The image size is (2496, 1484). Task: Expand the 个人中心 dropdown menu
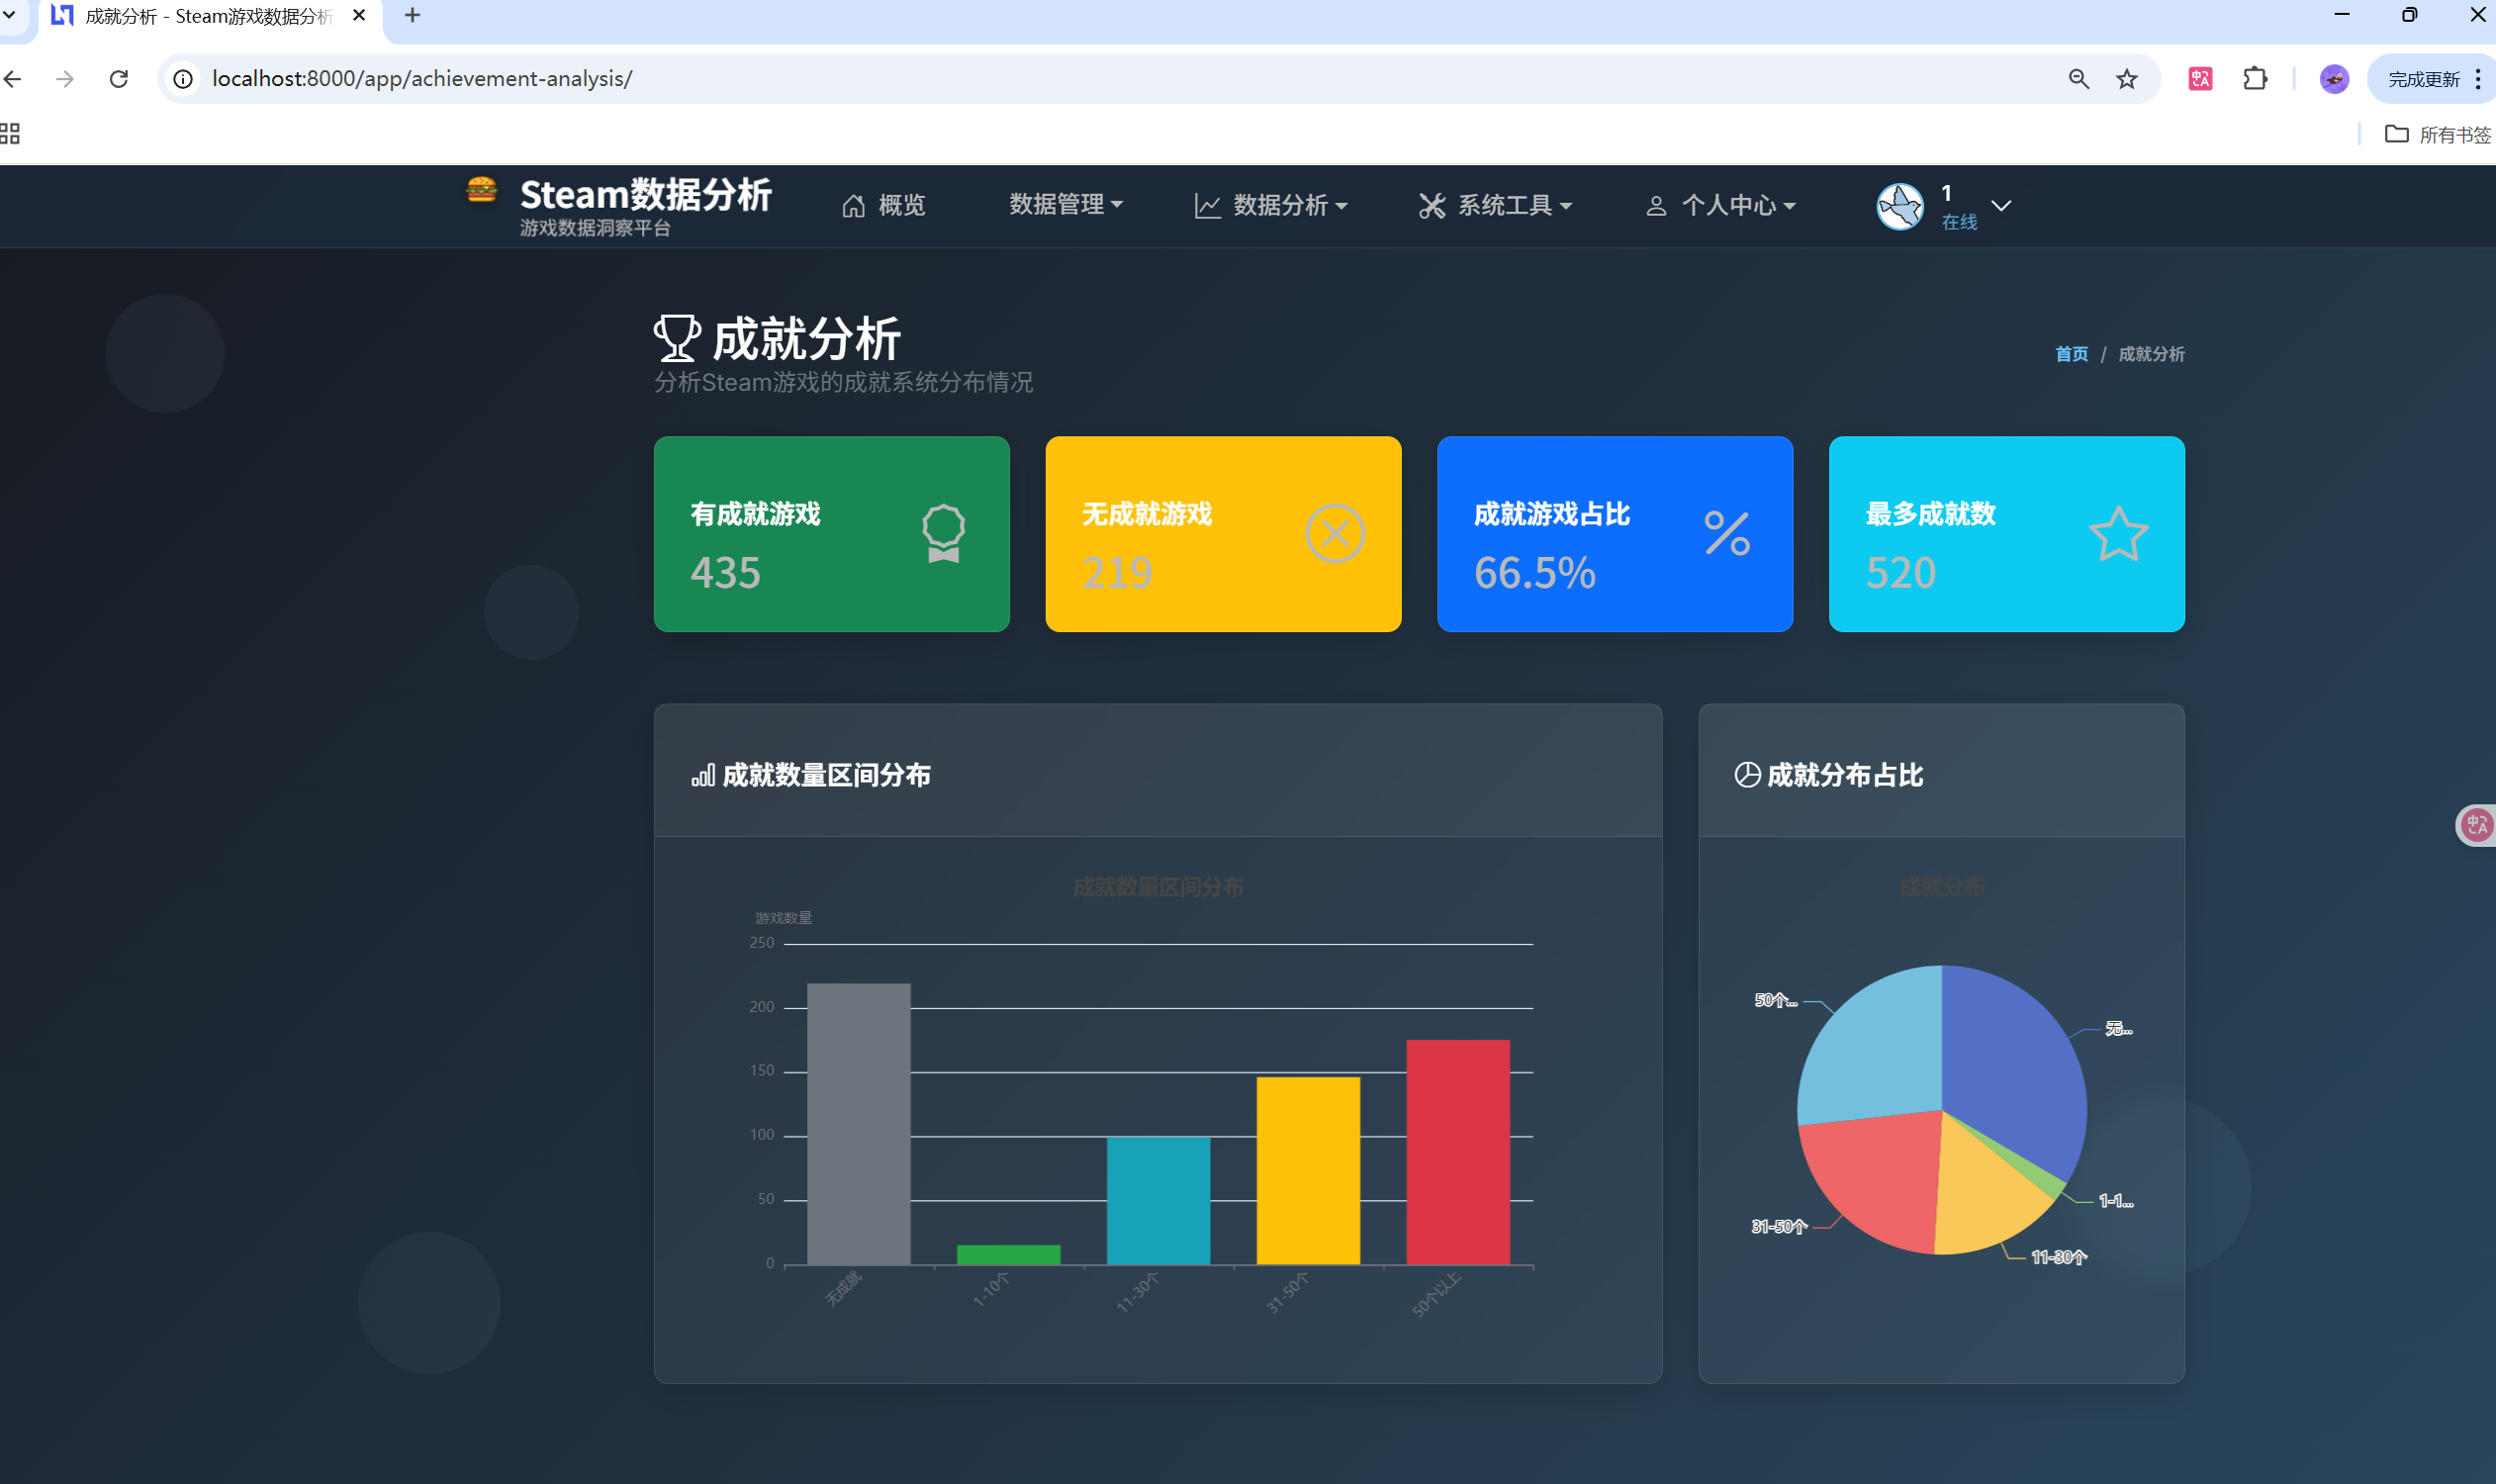pyautogui.click(x=1720, y=205)
